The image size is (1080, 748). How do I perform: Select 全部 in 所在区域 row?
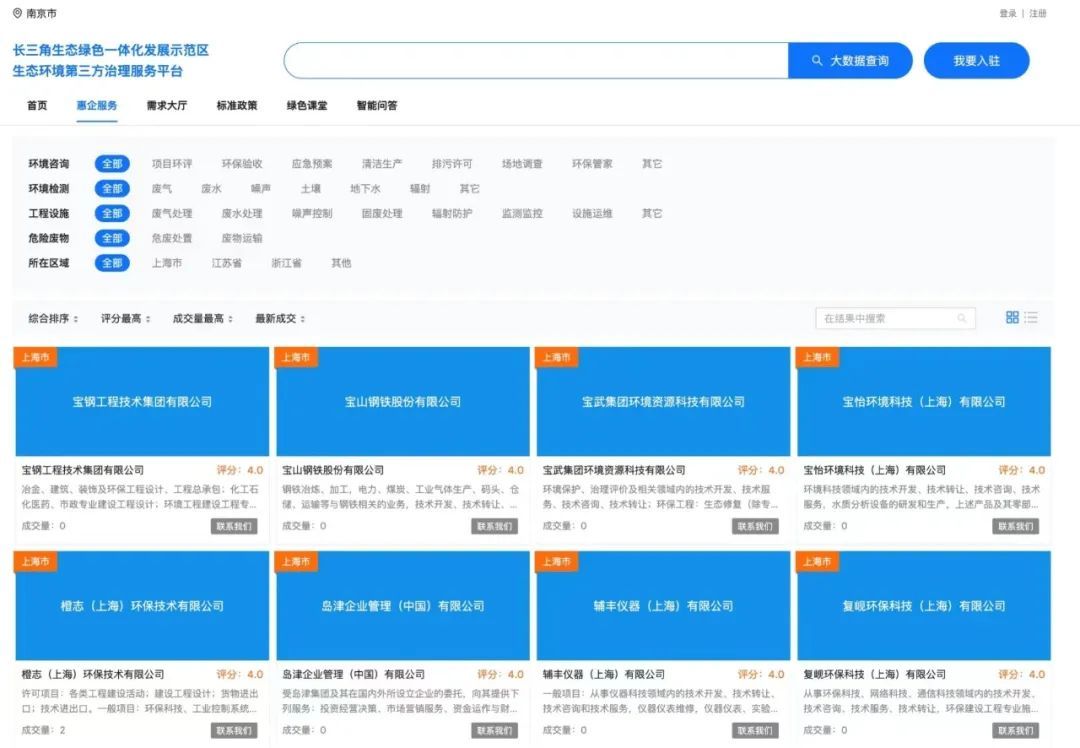click(112, 263)
